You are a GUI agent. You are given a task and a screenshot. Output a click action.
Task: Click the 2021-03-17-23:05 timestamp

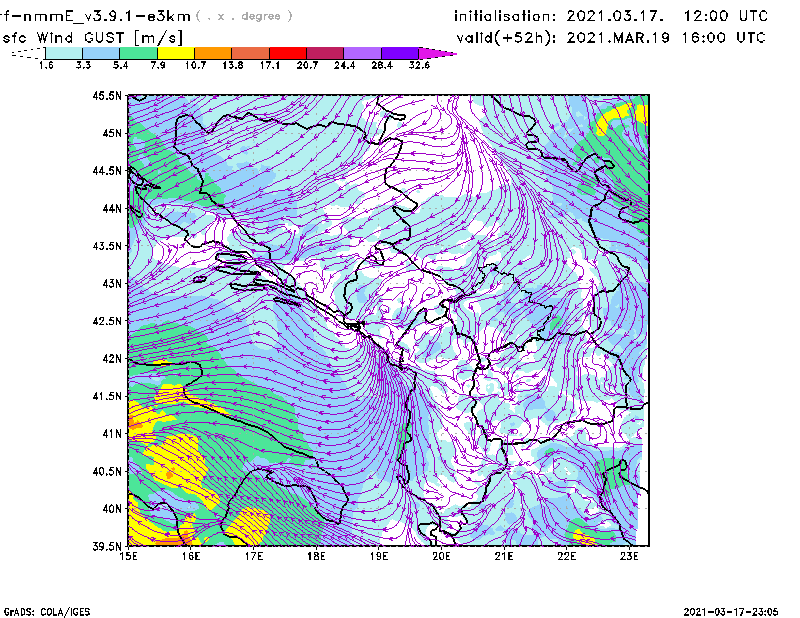coord(731,612)
